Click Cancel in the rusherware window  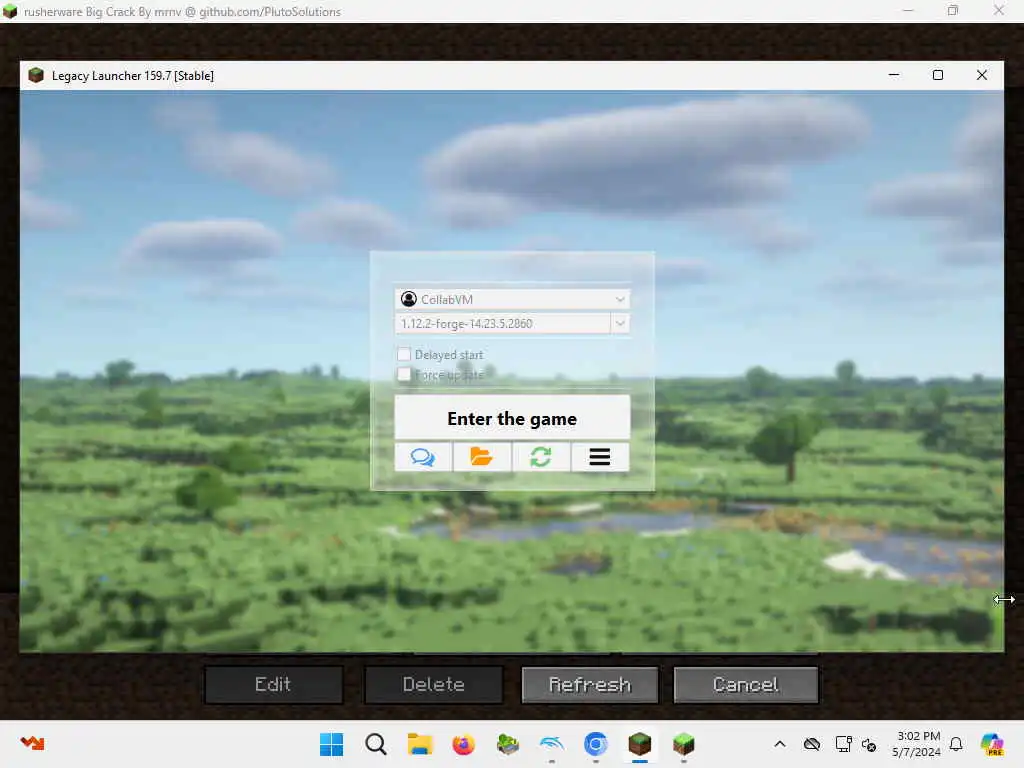tap(745, 684)
